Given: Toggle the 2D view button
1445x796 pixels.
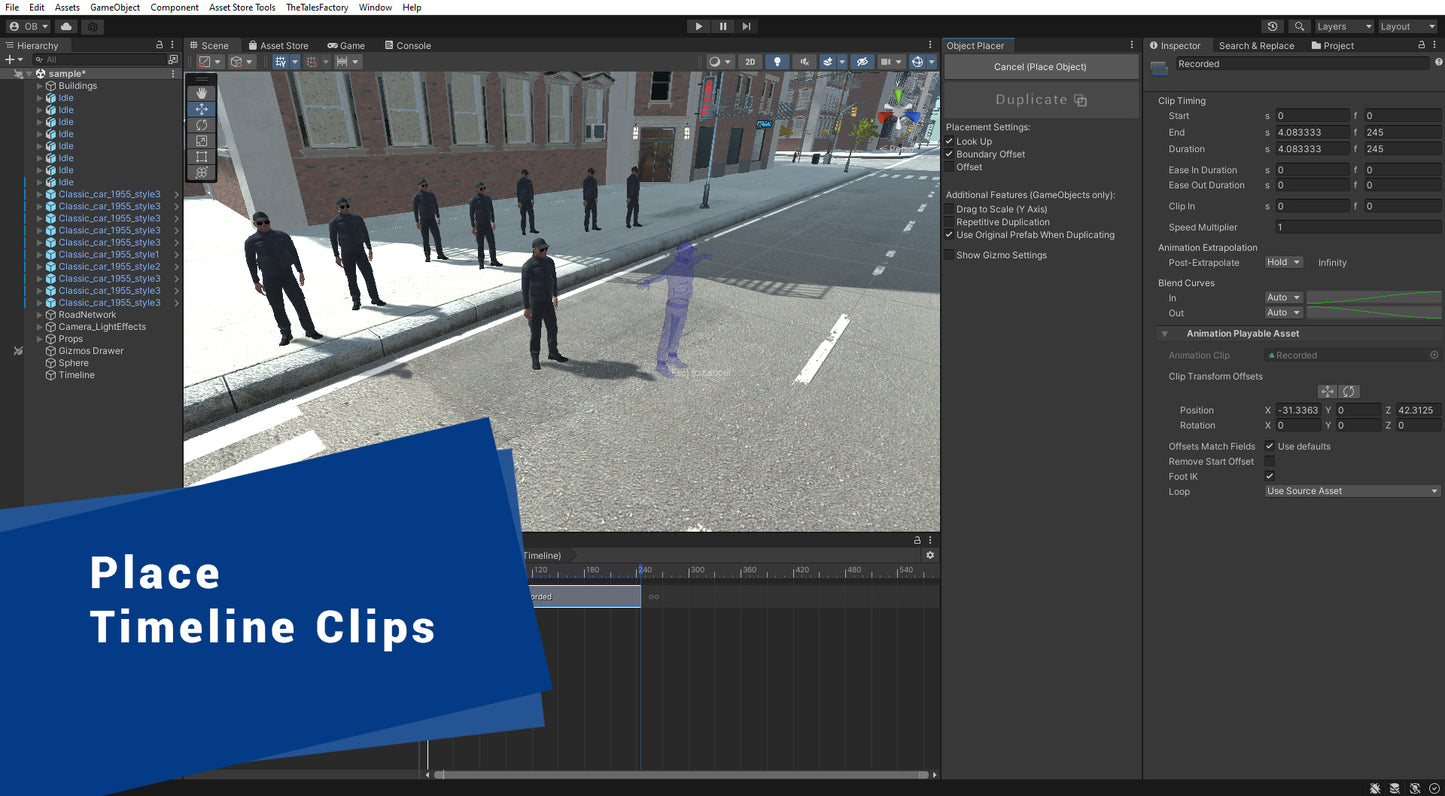Looking at the screenshot, I should [749, 62].
